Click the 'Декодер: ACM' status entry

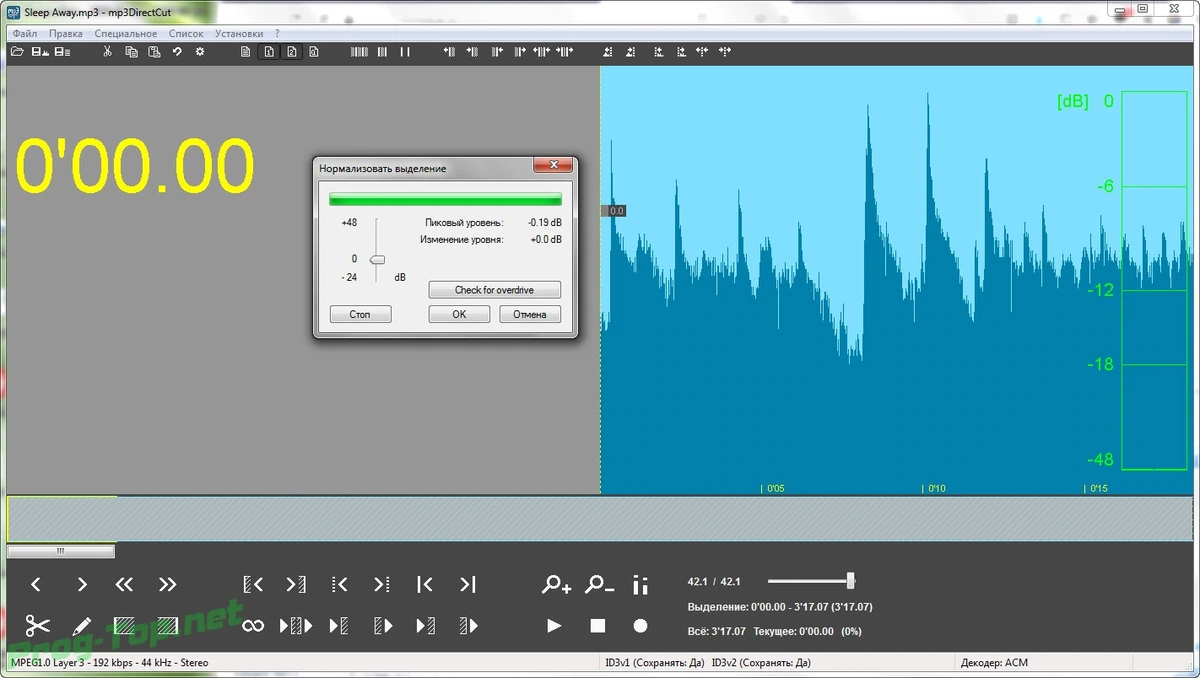(x=994, y=662)
